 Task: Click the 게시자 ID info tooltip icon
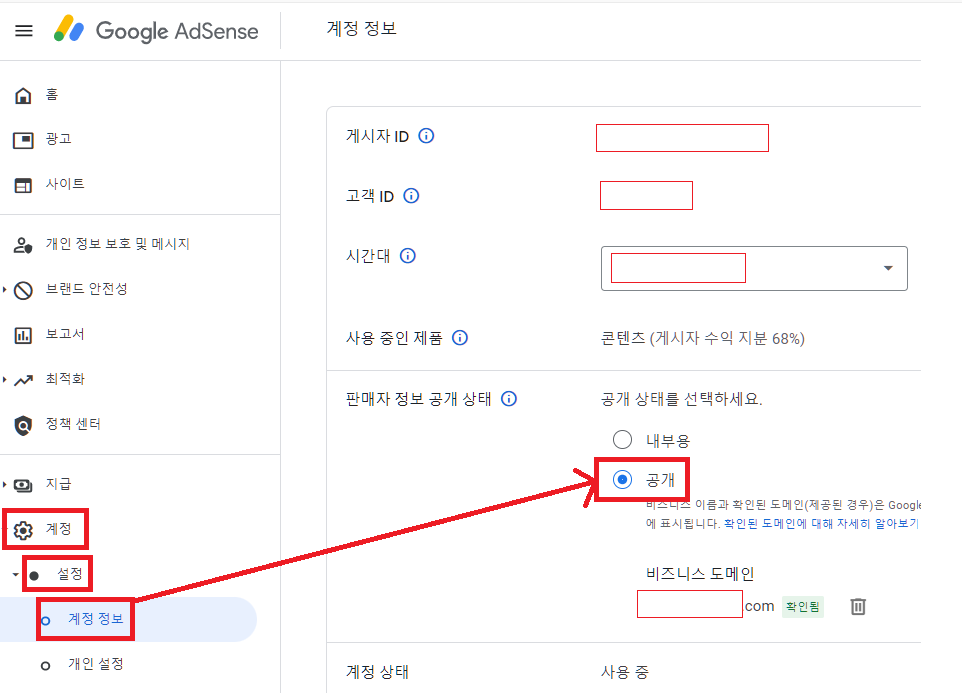(x=426, y=136)
